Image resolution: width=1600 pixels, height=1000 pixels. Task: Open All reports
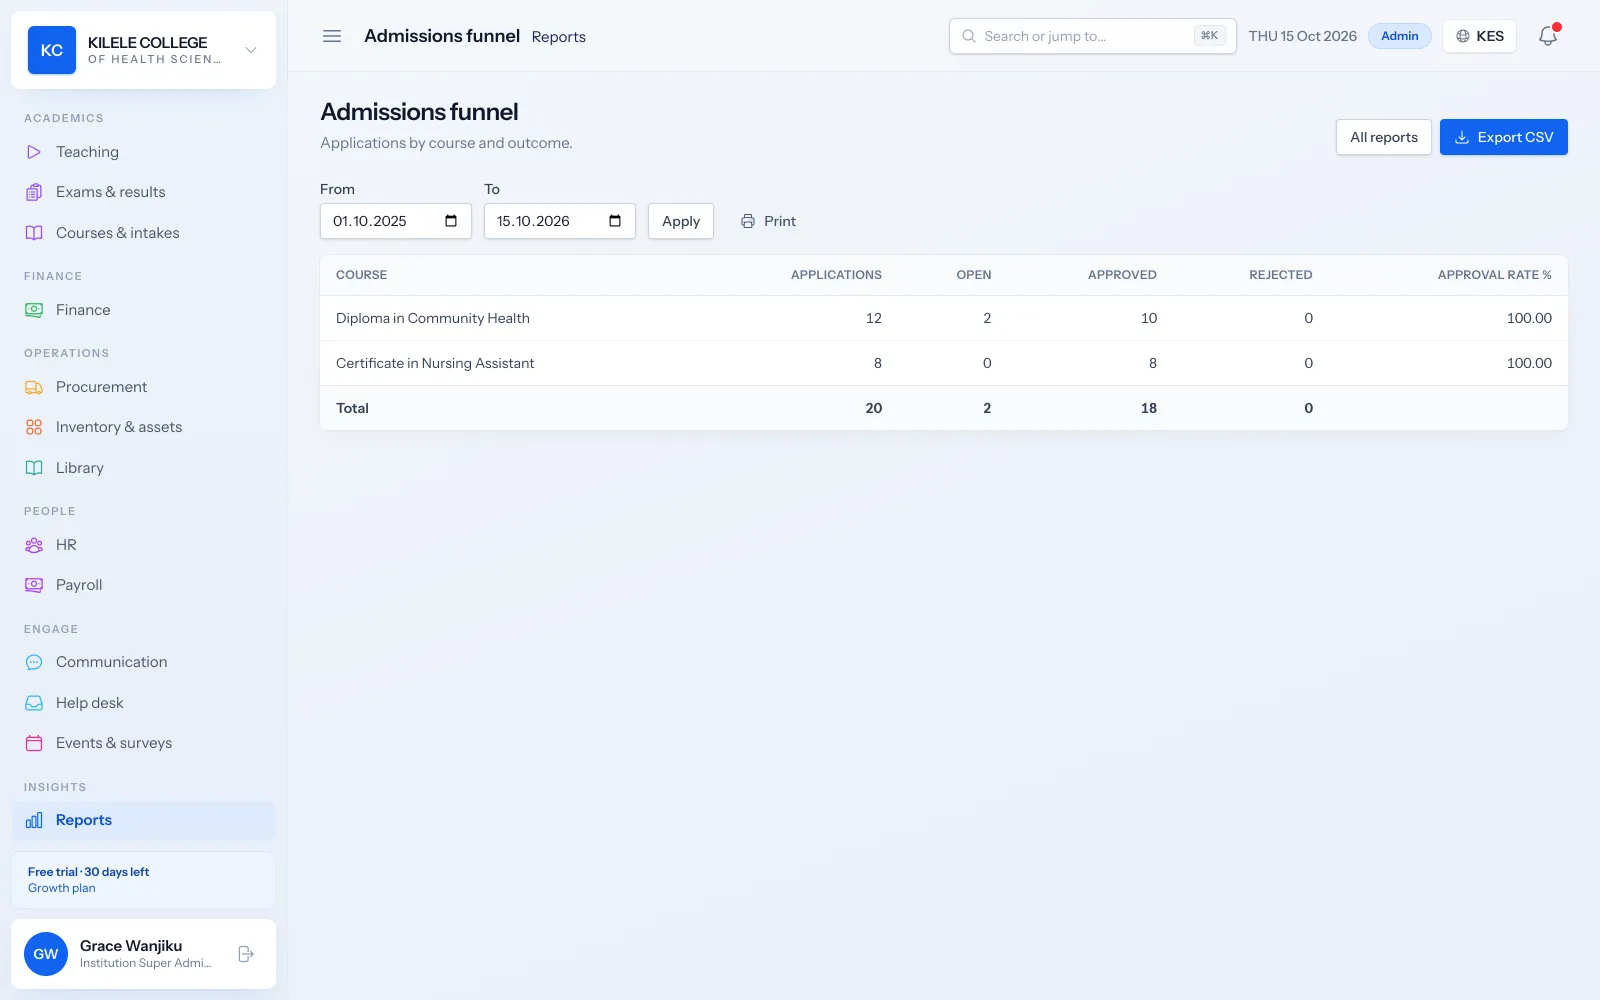coord(1384,137)
